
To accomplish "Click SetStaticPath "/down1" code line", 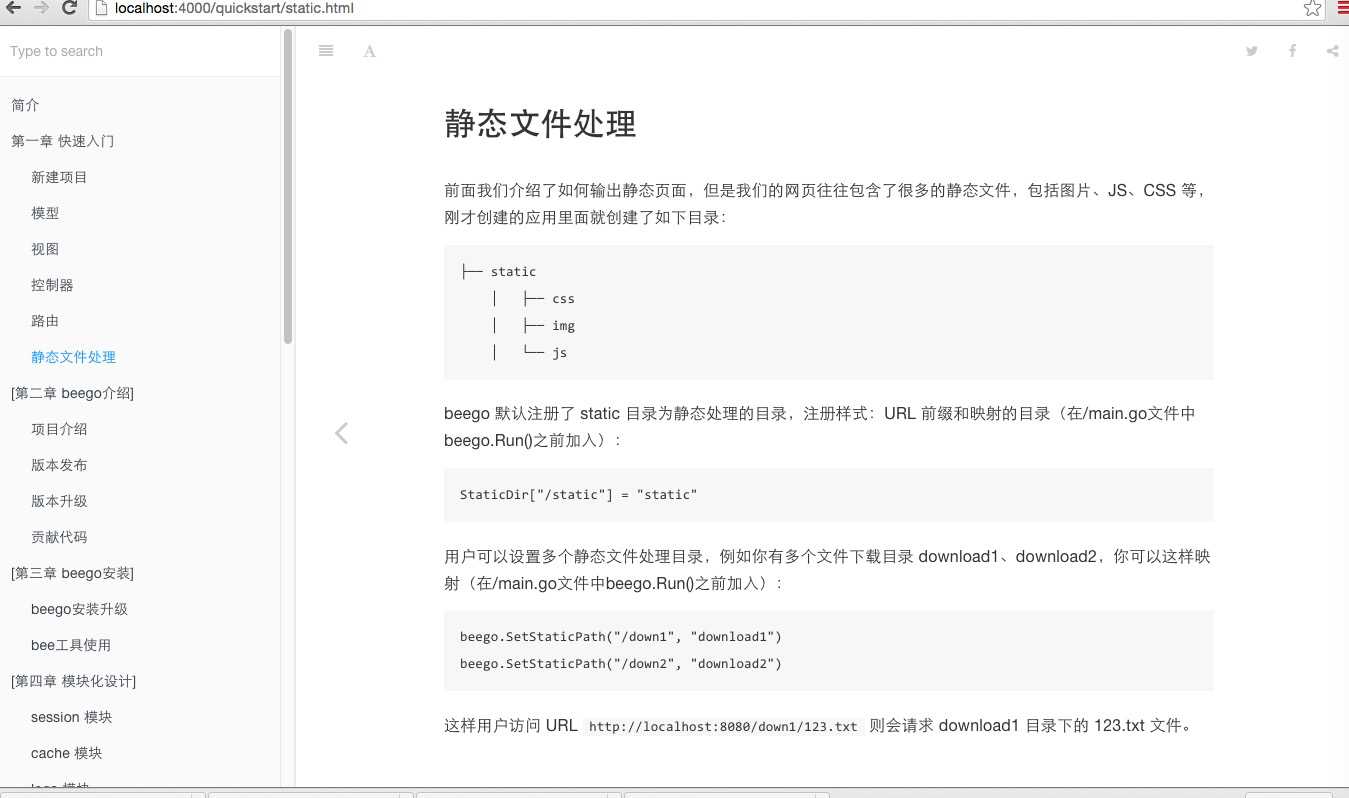I will coord(620,636).
